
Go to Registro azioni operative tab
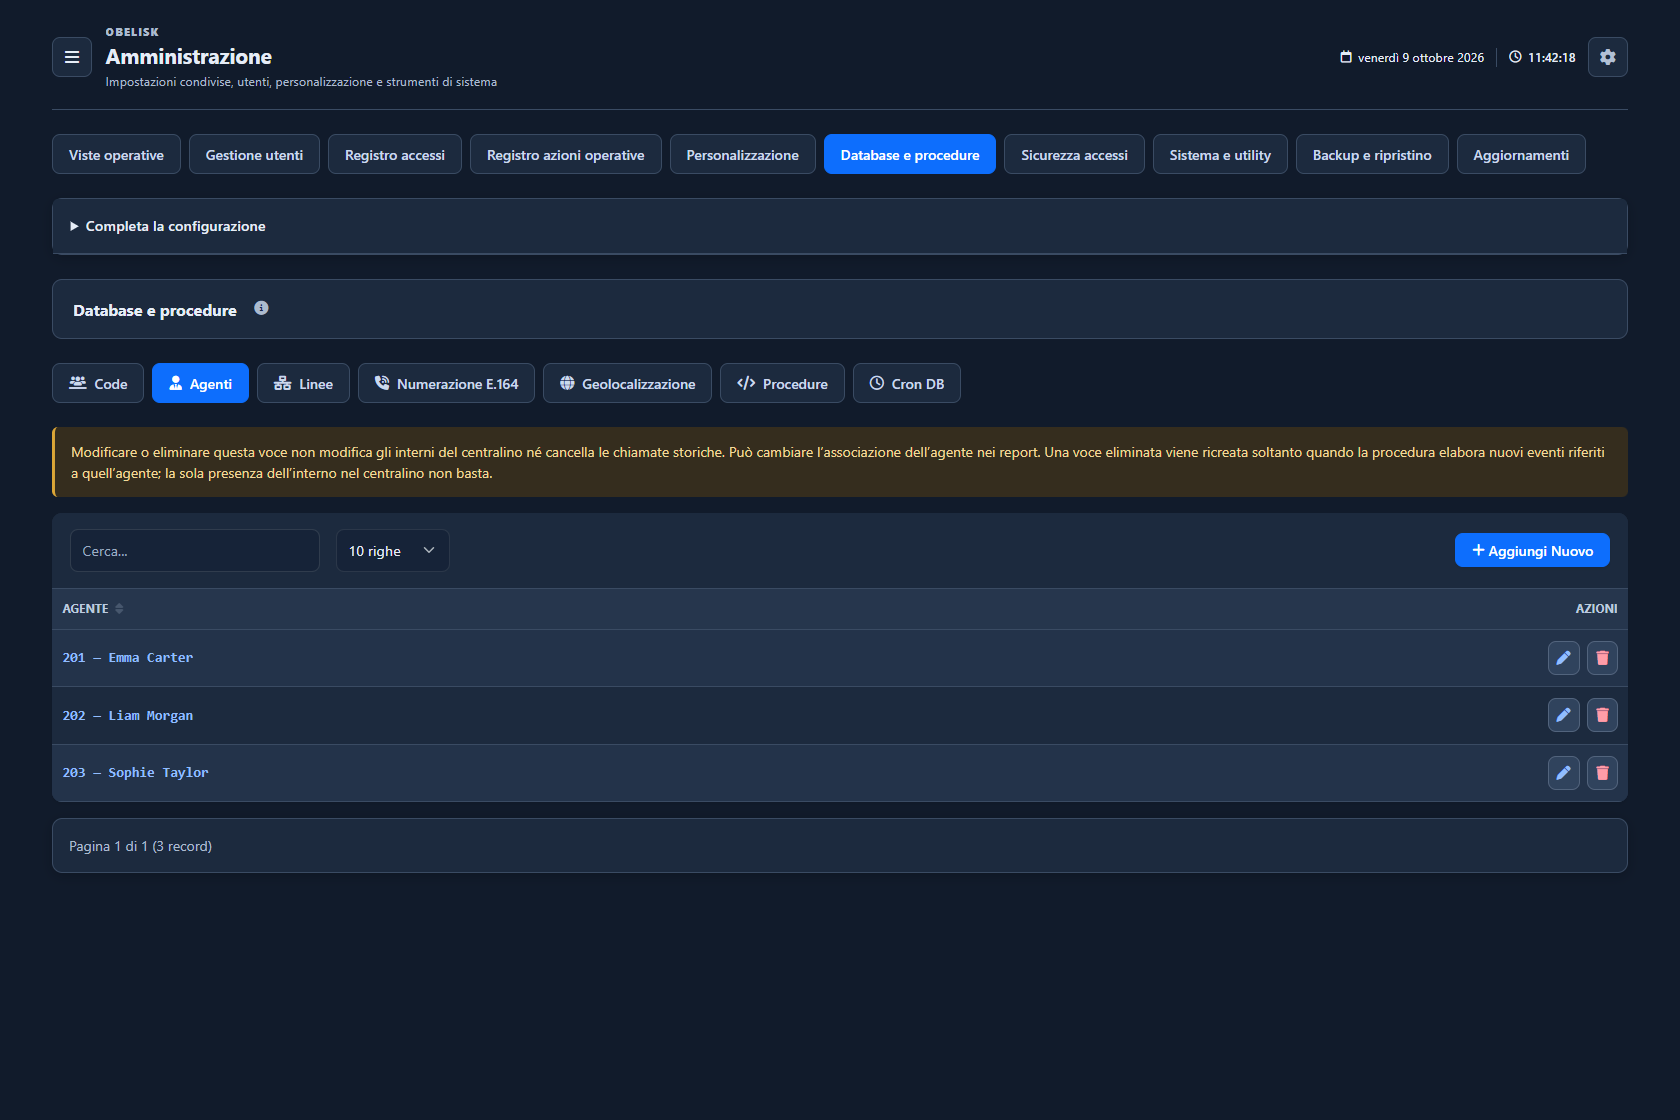(x=566, y=154)
